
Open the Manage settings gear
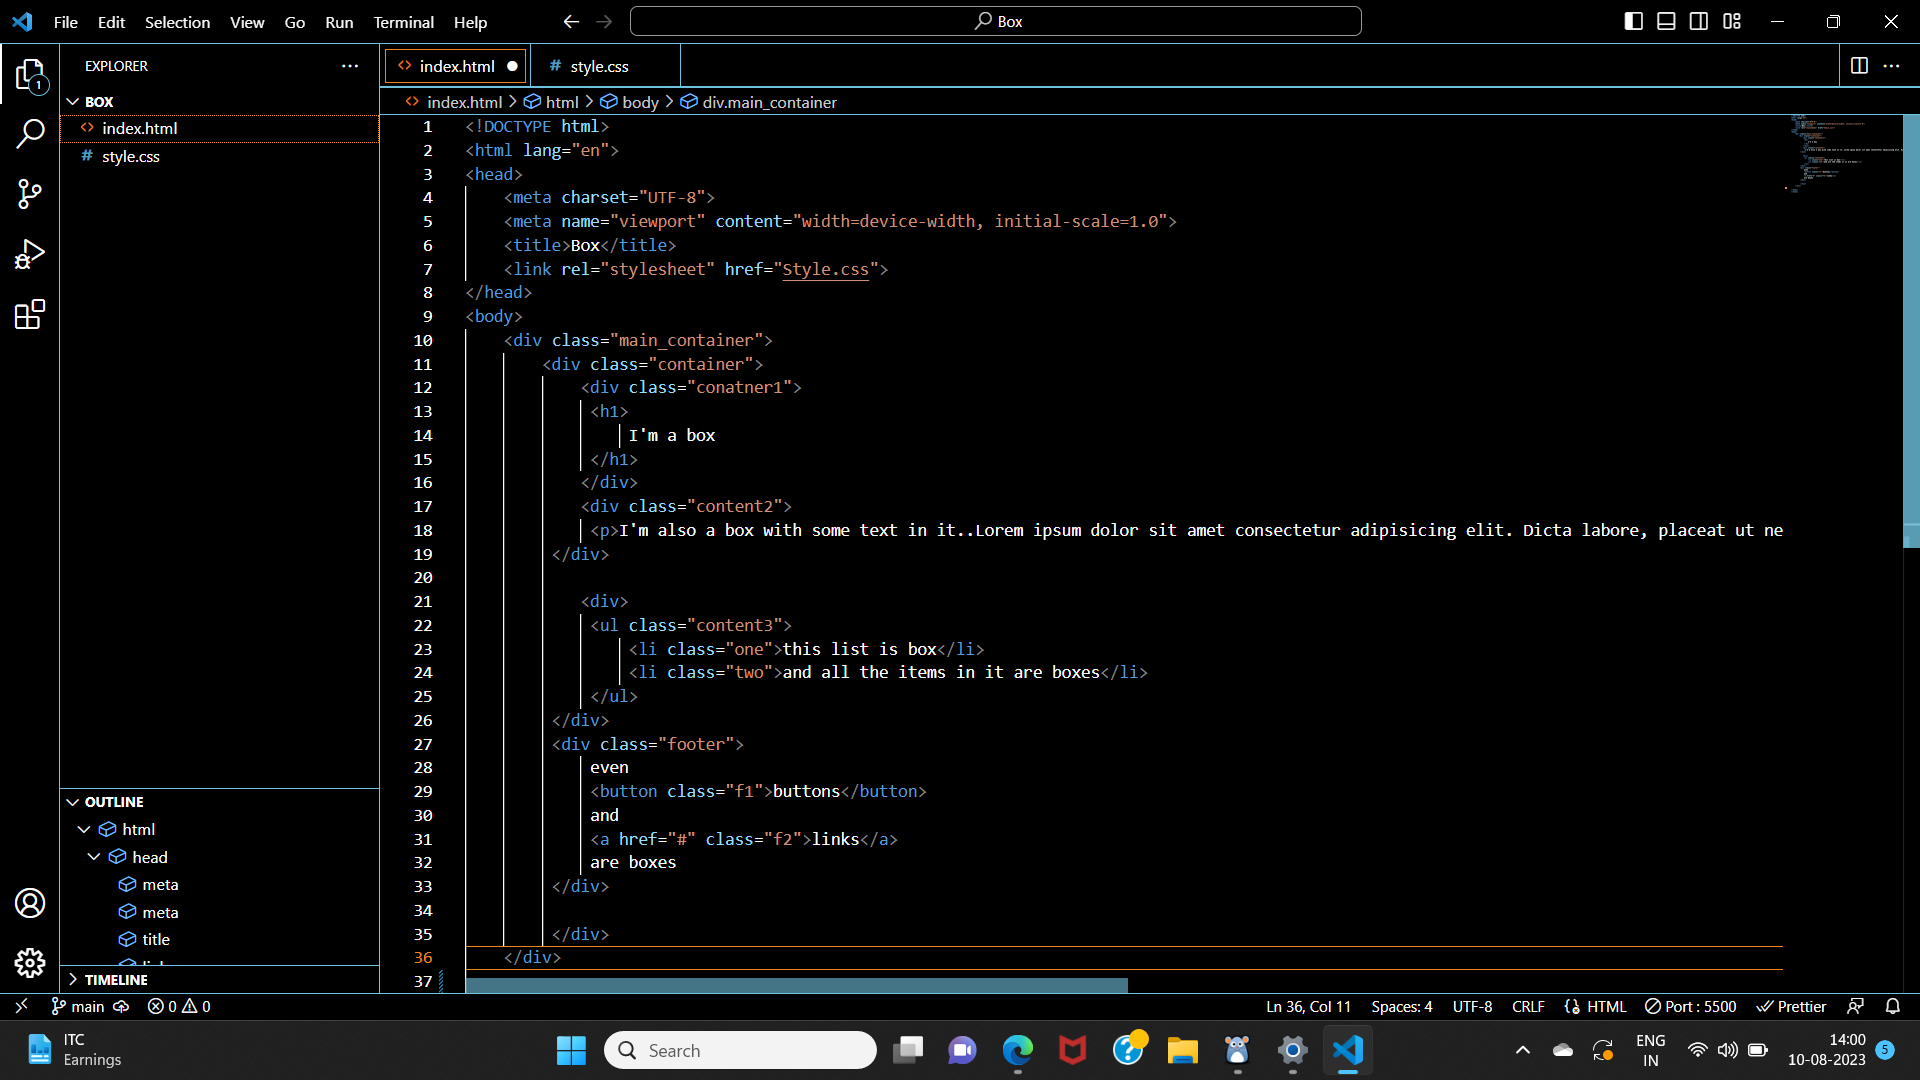(x=30, y=963)
